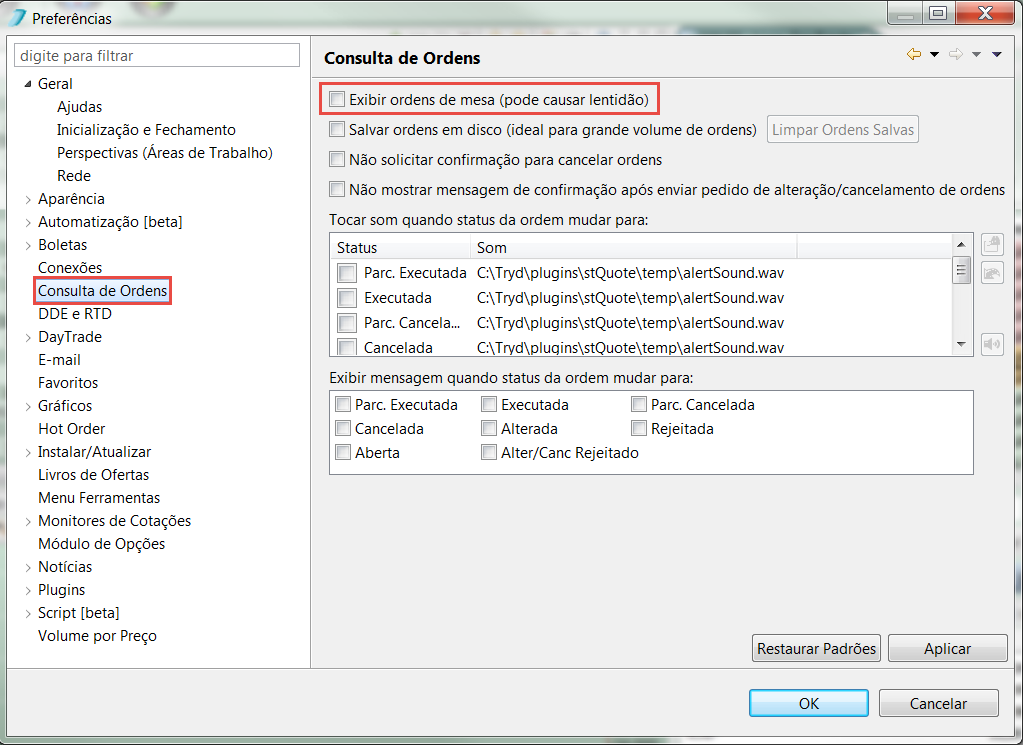Click the back navigation arrow icon
The image size is (1023, 745).
point(914,54)
